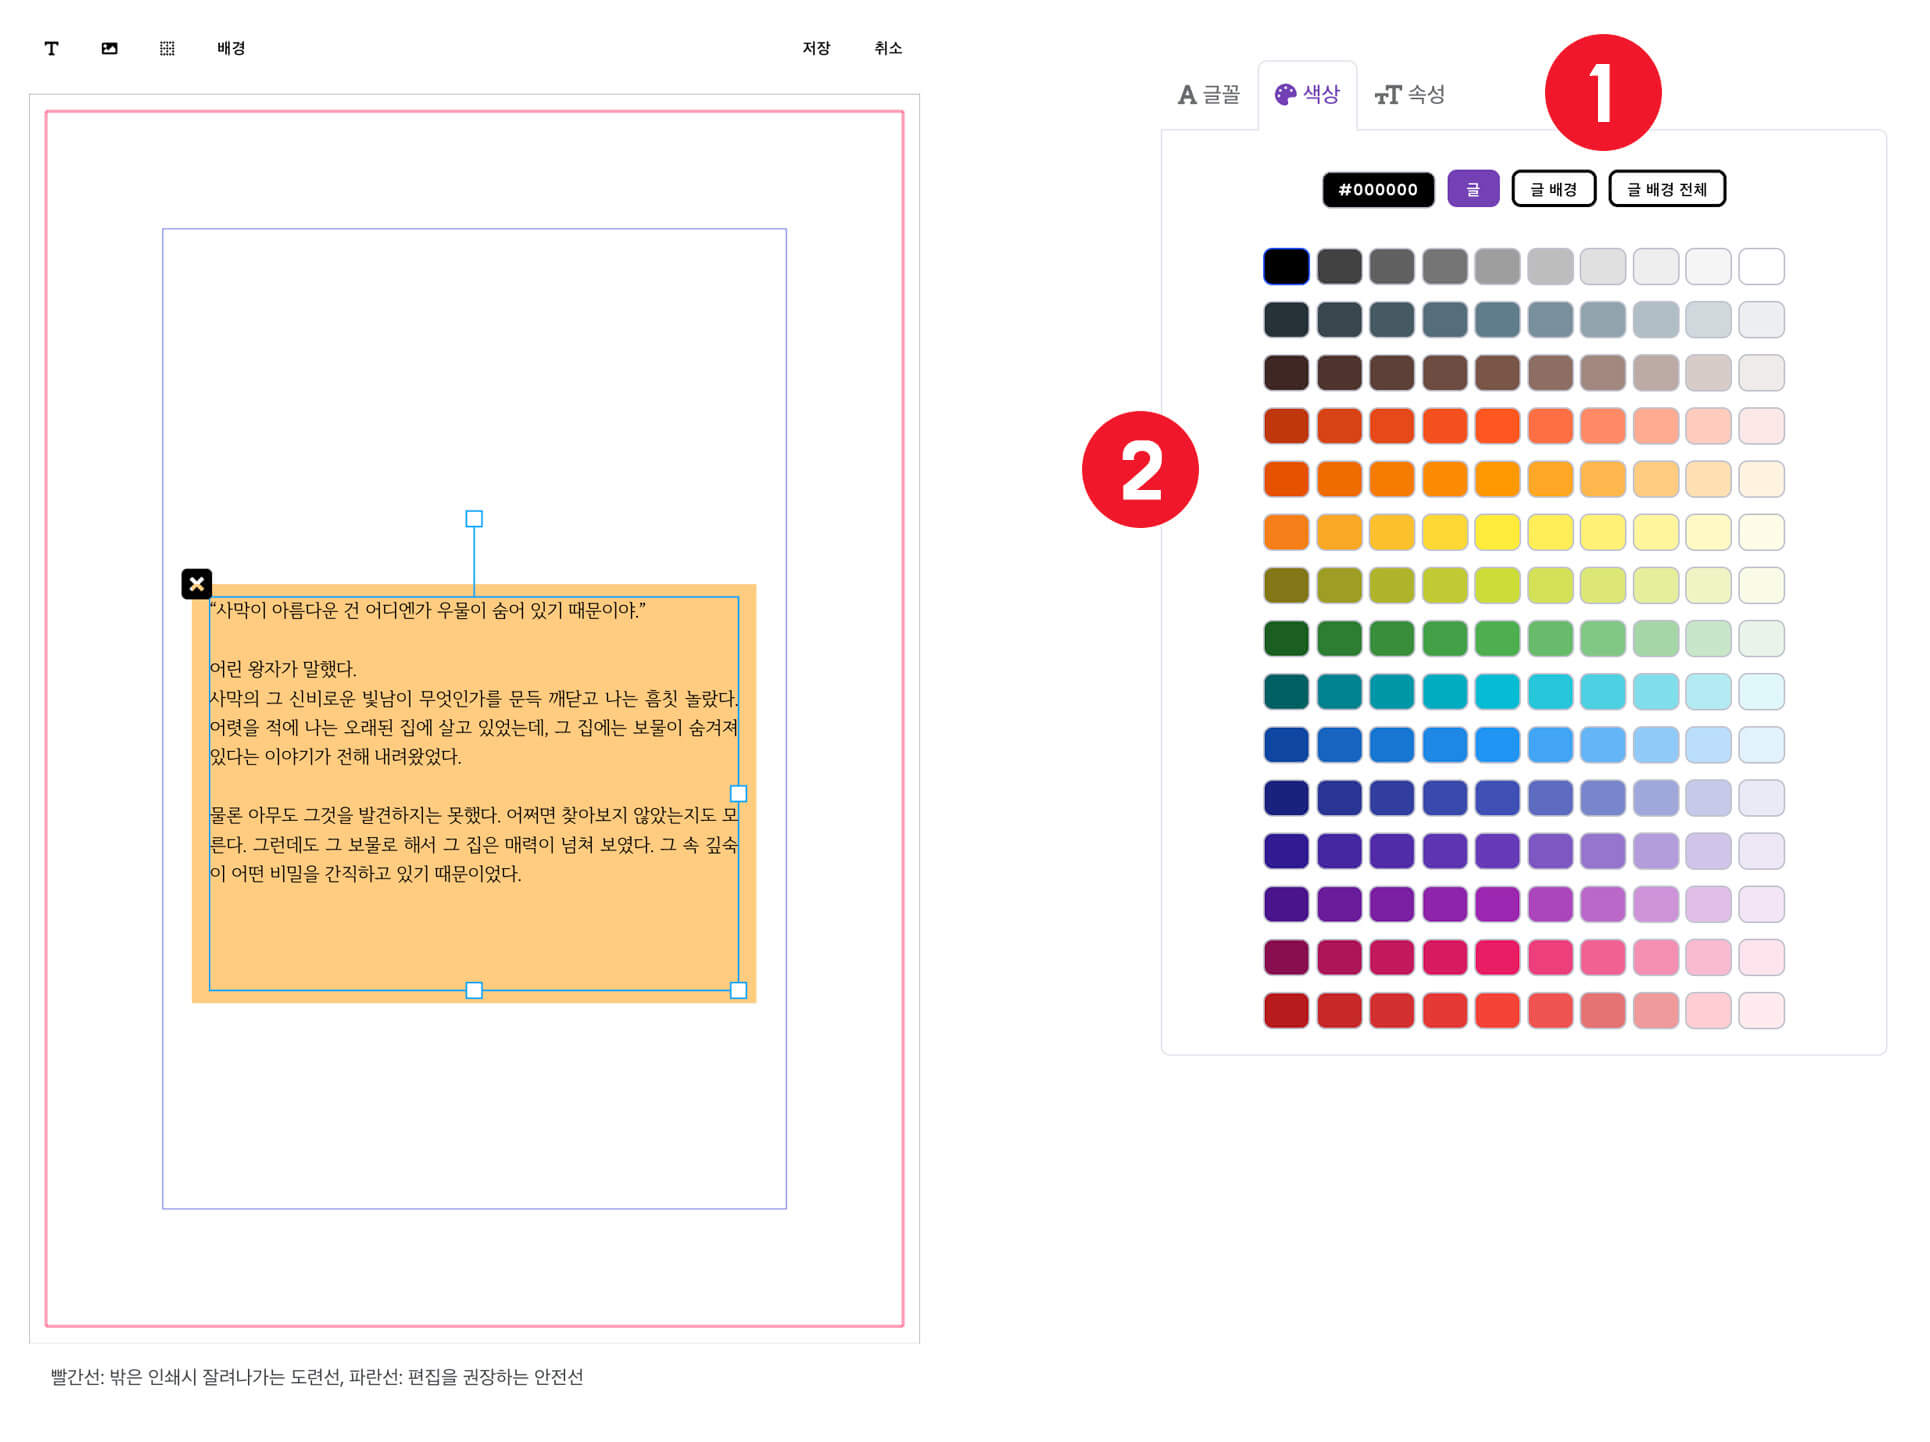This screenshot has height=1442, width=1930.
Task: Click the dotted grid icon in toolbar
Action: coord(168,48)
